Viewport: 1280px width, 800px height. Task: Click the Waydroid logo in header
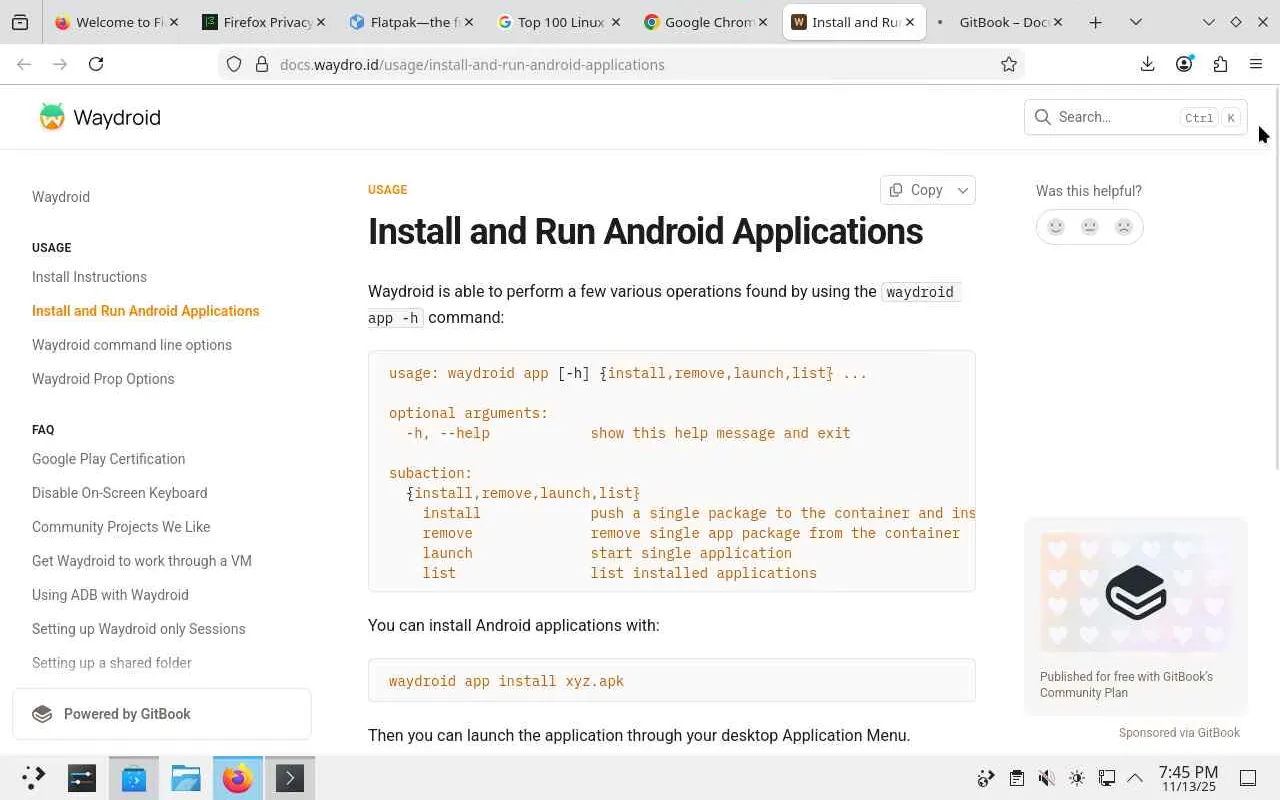click(x=99, y=117)
